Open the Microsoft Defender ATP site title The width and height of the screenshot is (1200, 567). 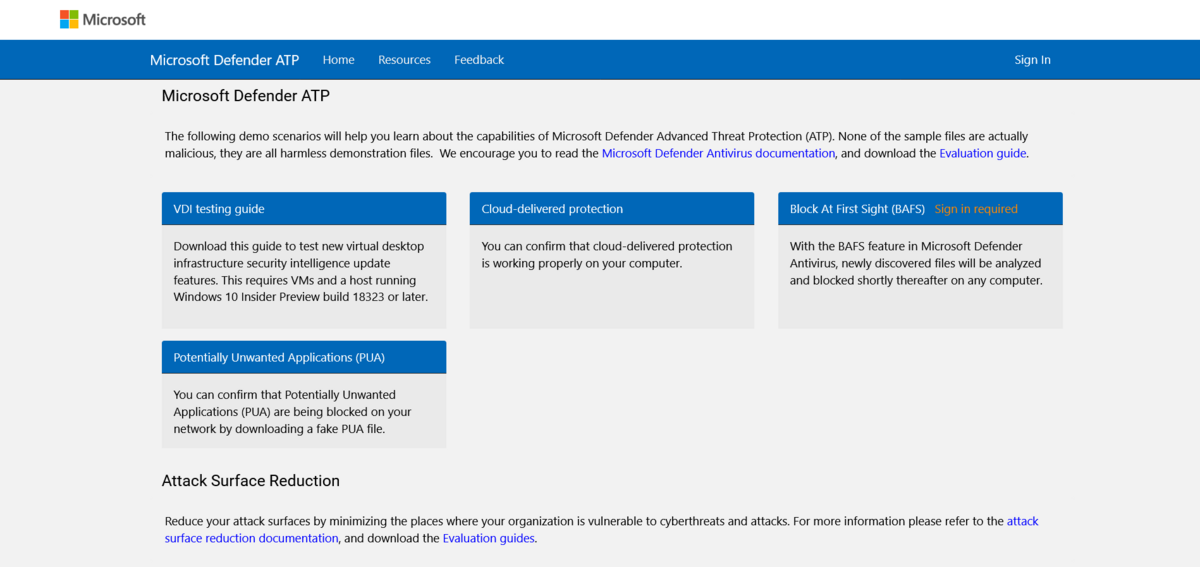click(224, 60)
